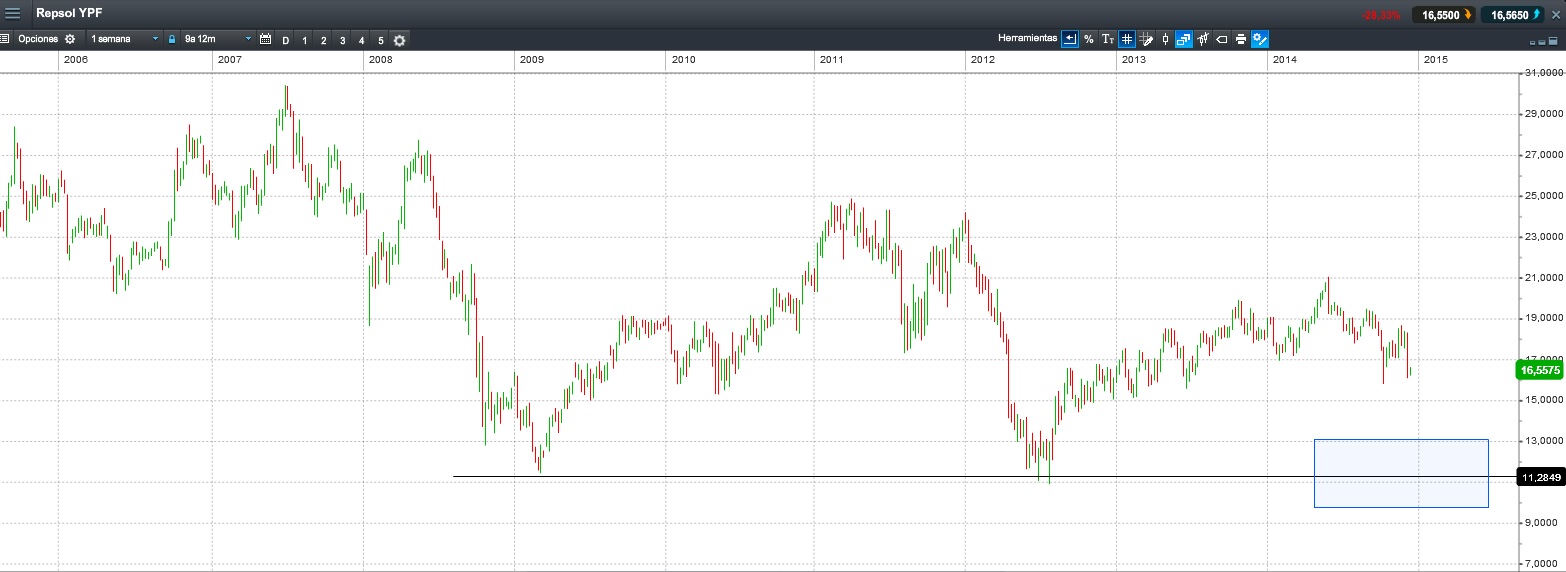Toggle the blue time range lock
Viewport: 1566px width, 572px height.
pos(172,39)
